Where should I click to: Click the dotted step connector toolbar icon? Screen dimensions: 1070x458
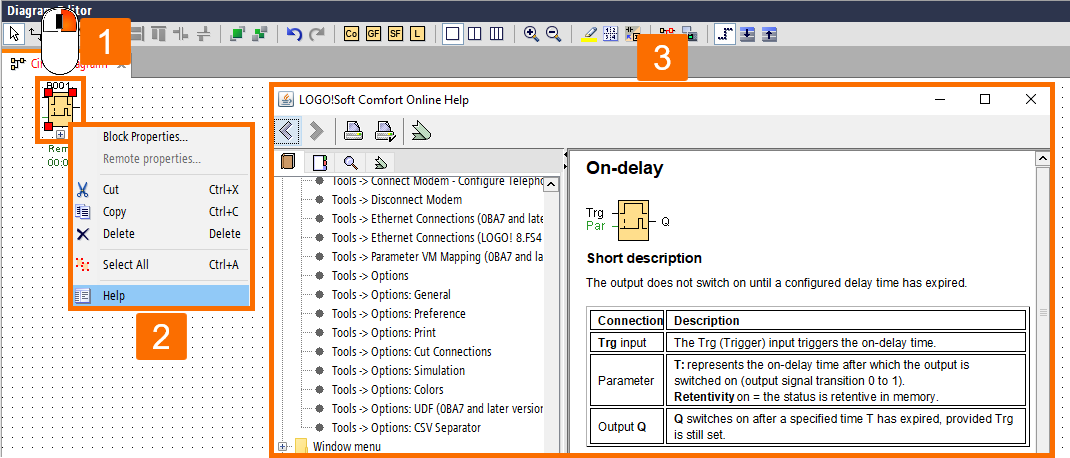[x=725, y=33]
